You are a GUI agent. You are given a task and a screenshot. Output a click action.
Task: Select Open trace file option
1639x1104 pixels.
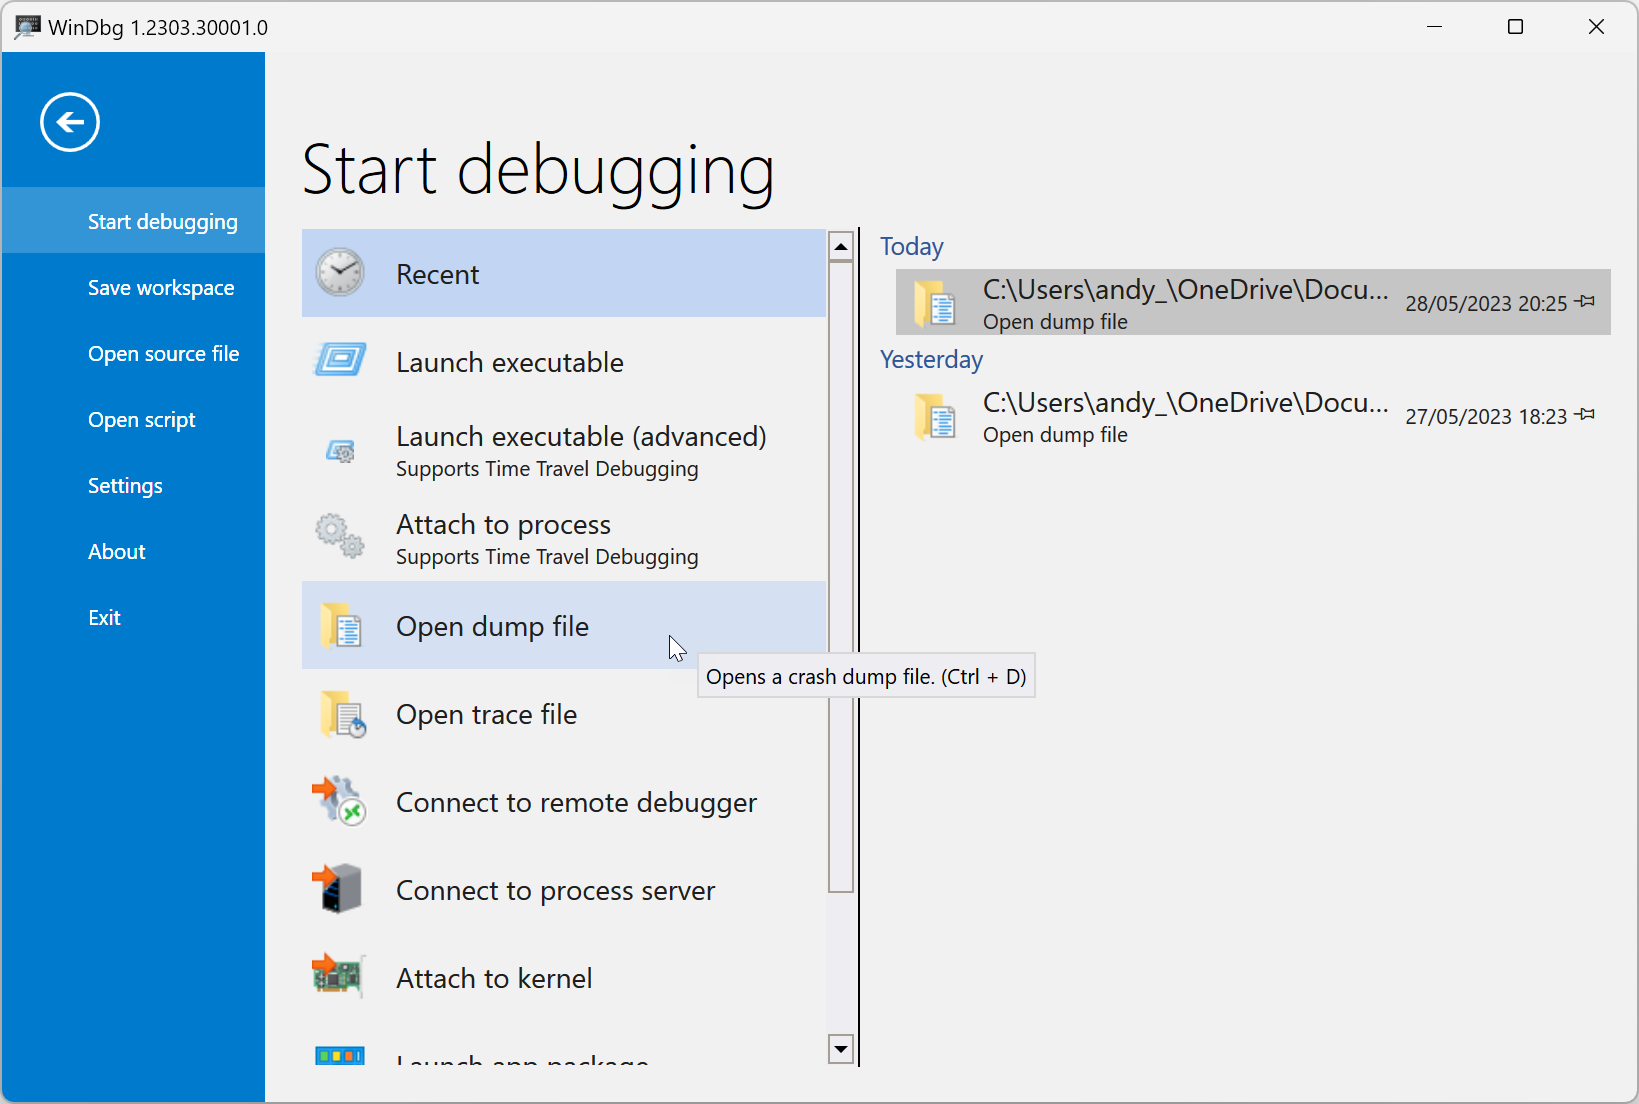pos(564,713)
